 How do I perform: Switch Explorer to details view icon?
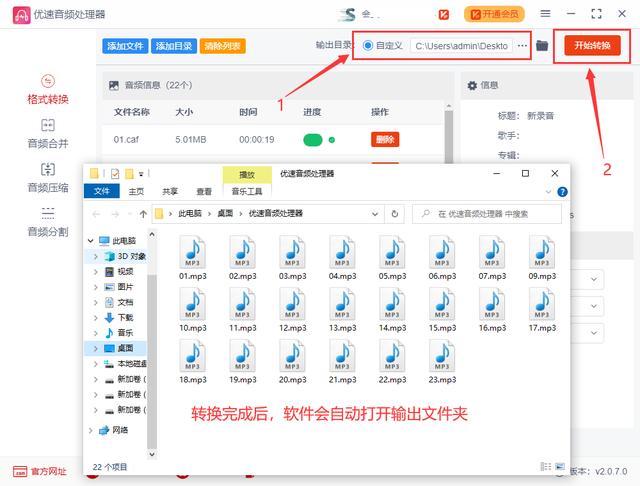(x=545, y=466)
